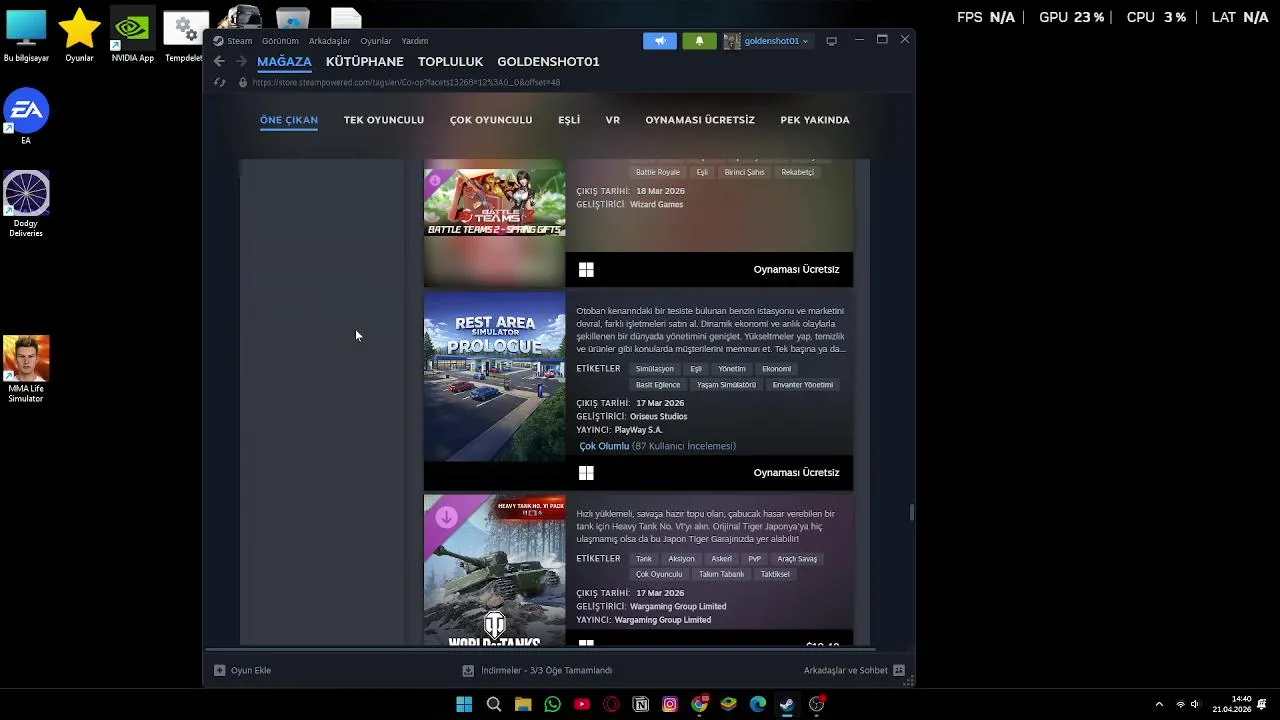This screenshot has width=1280, height=720.
Task: Click the Basit Eğlence tag
Action: click(x=658, y=385)
